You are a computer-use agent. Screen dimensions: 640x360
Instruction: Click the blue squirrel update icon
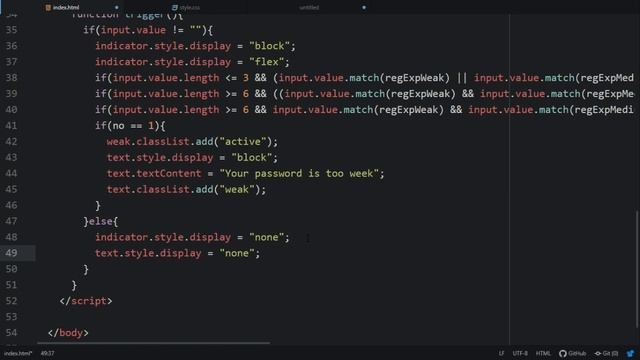(x=631, y=353)
